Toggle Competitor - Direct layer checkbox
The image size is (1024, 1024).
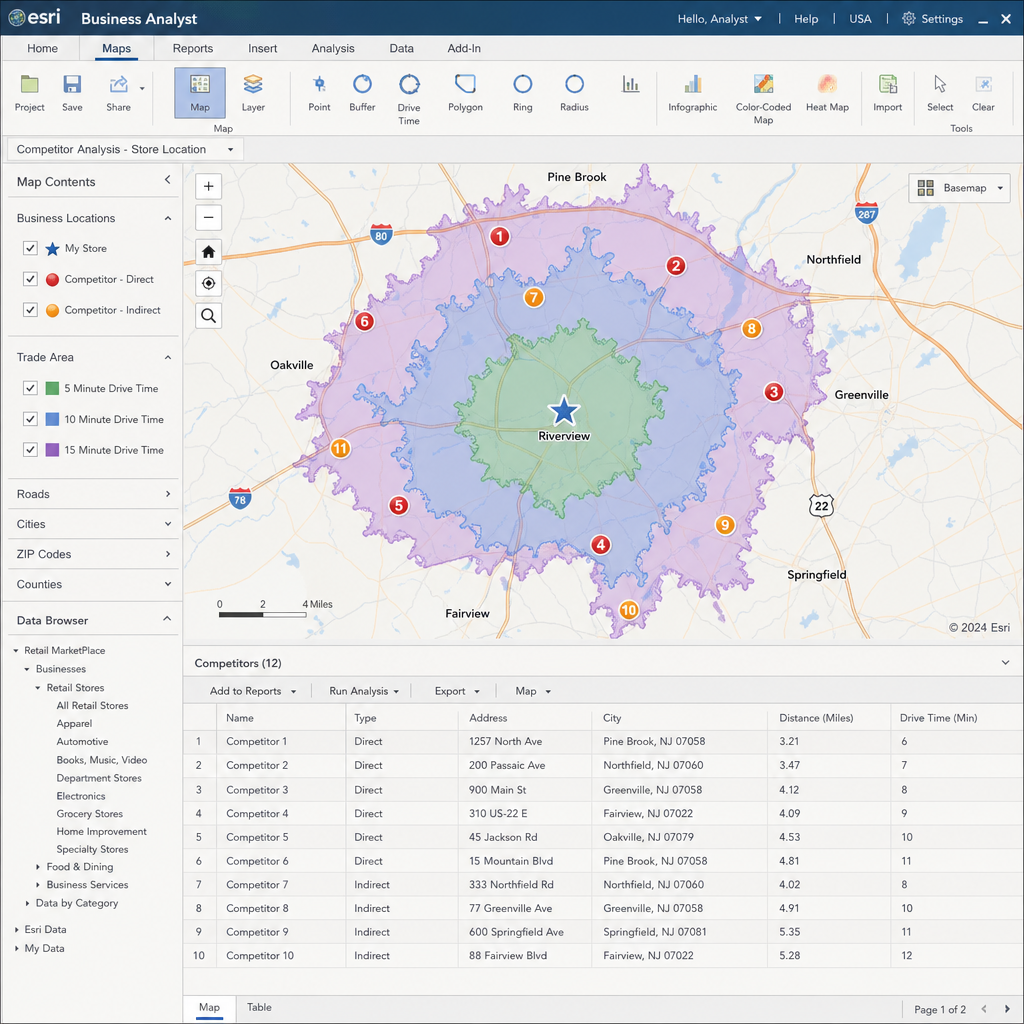[x=30, y=279]
